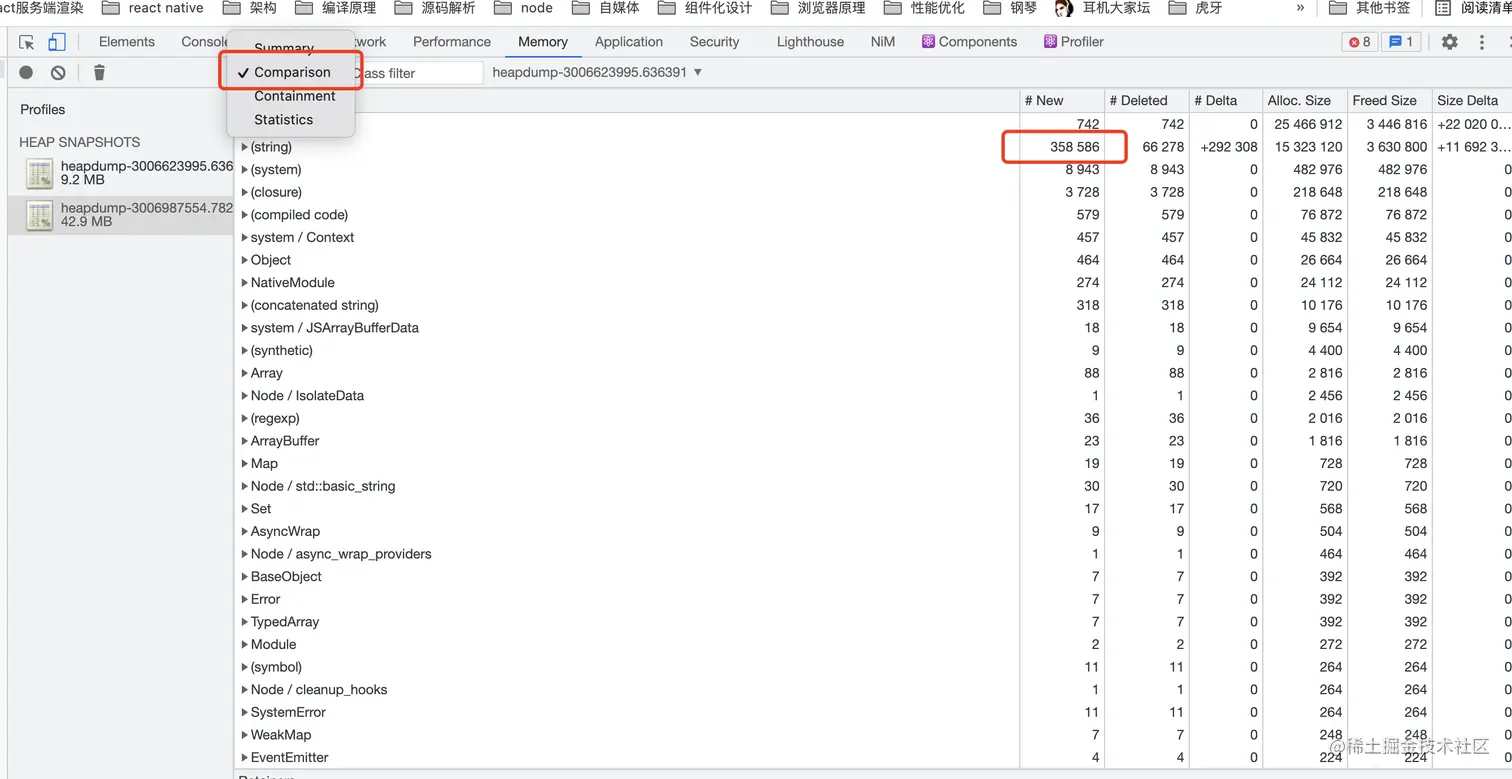
Task: Expand the NativeModule row
Action: (x=245, y=283)
